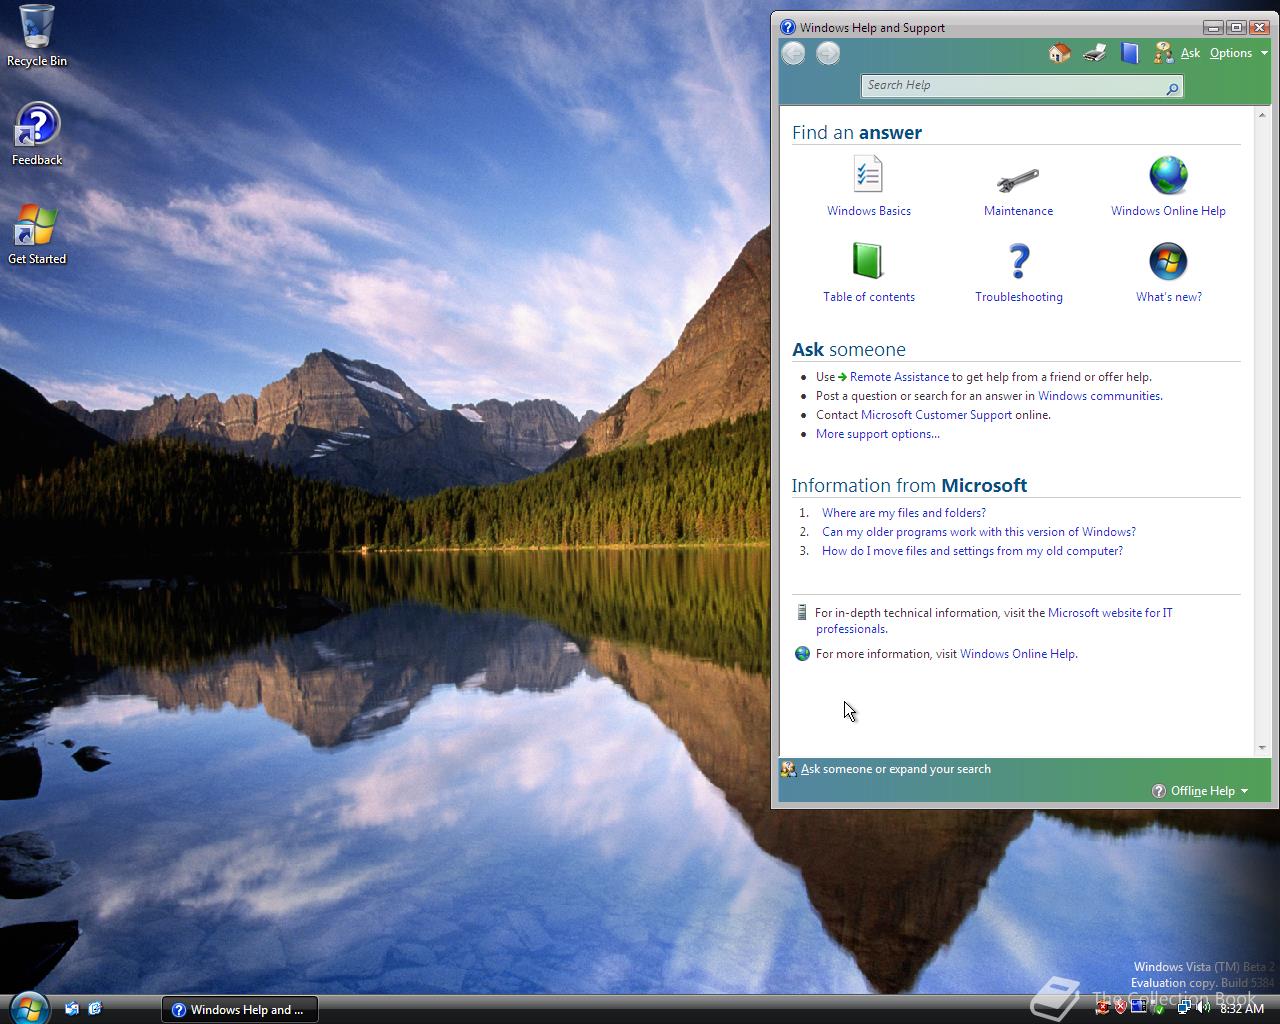
Task: Go forward using the Forward arrow button
Action: (x=828, y=54)
